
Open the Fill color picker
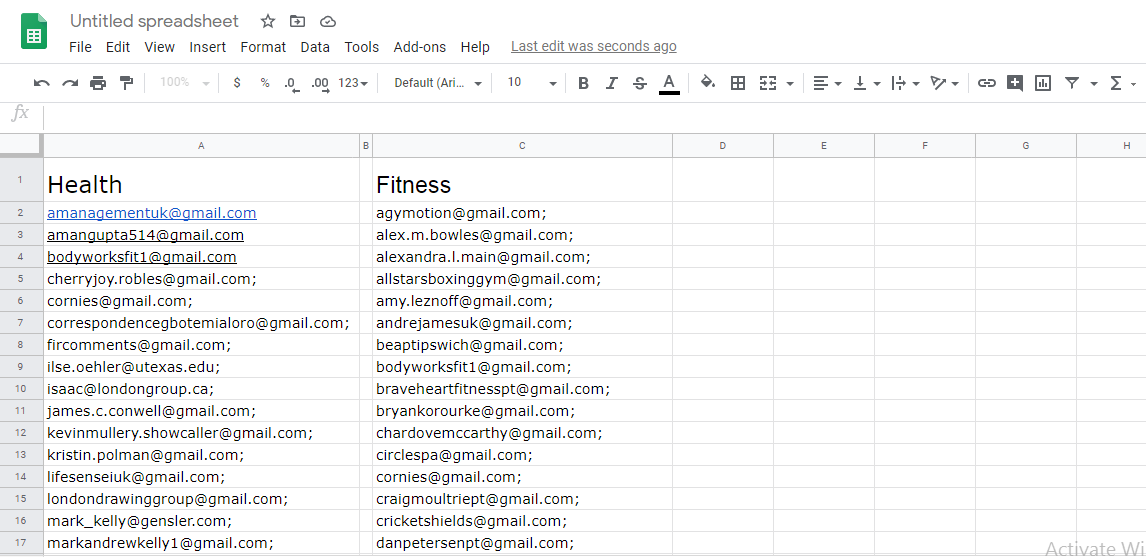[x=708, y=83]
